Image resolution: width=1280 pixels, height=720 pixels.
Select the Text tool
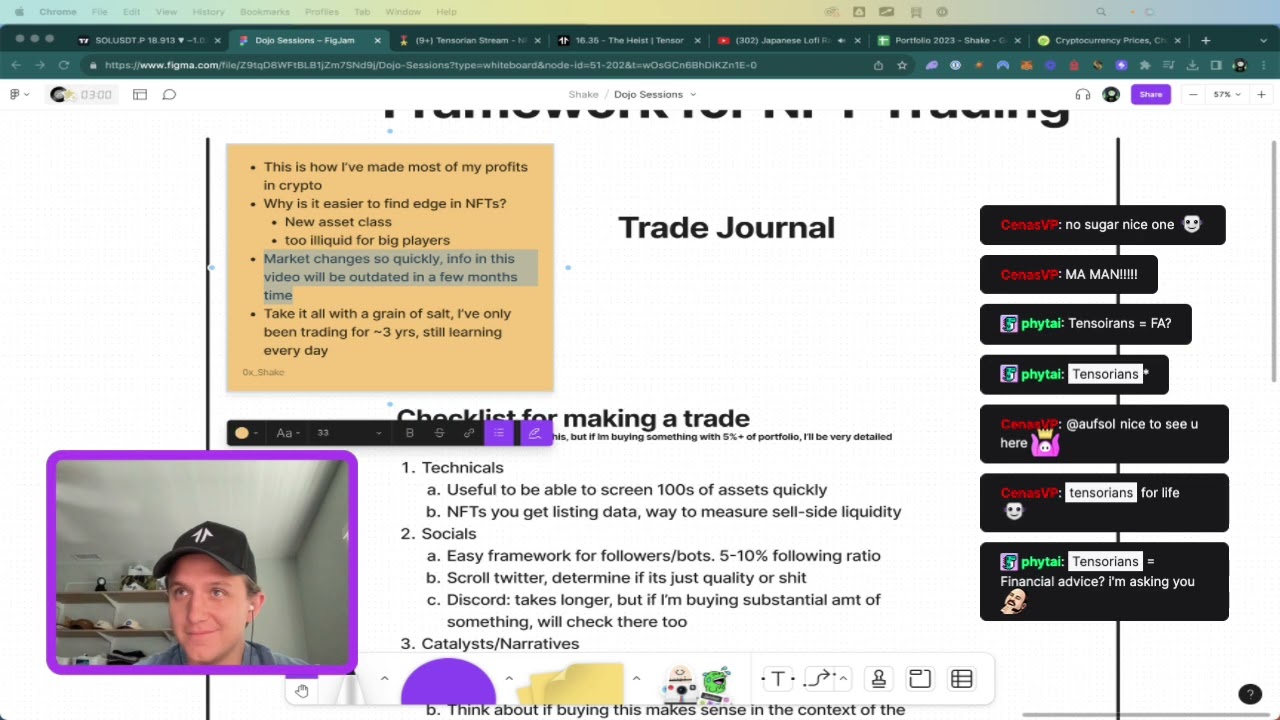(x=778, y=679)
